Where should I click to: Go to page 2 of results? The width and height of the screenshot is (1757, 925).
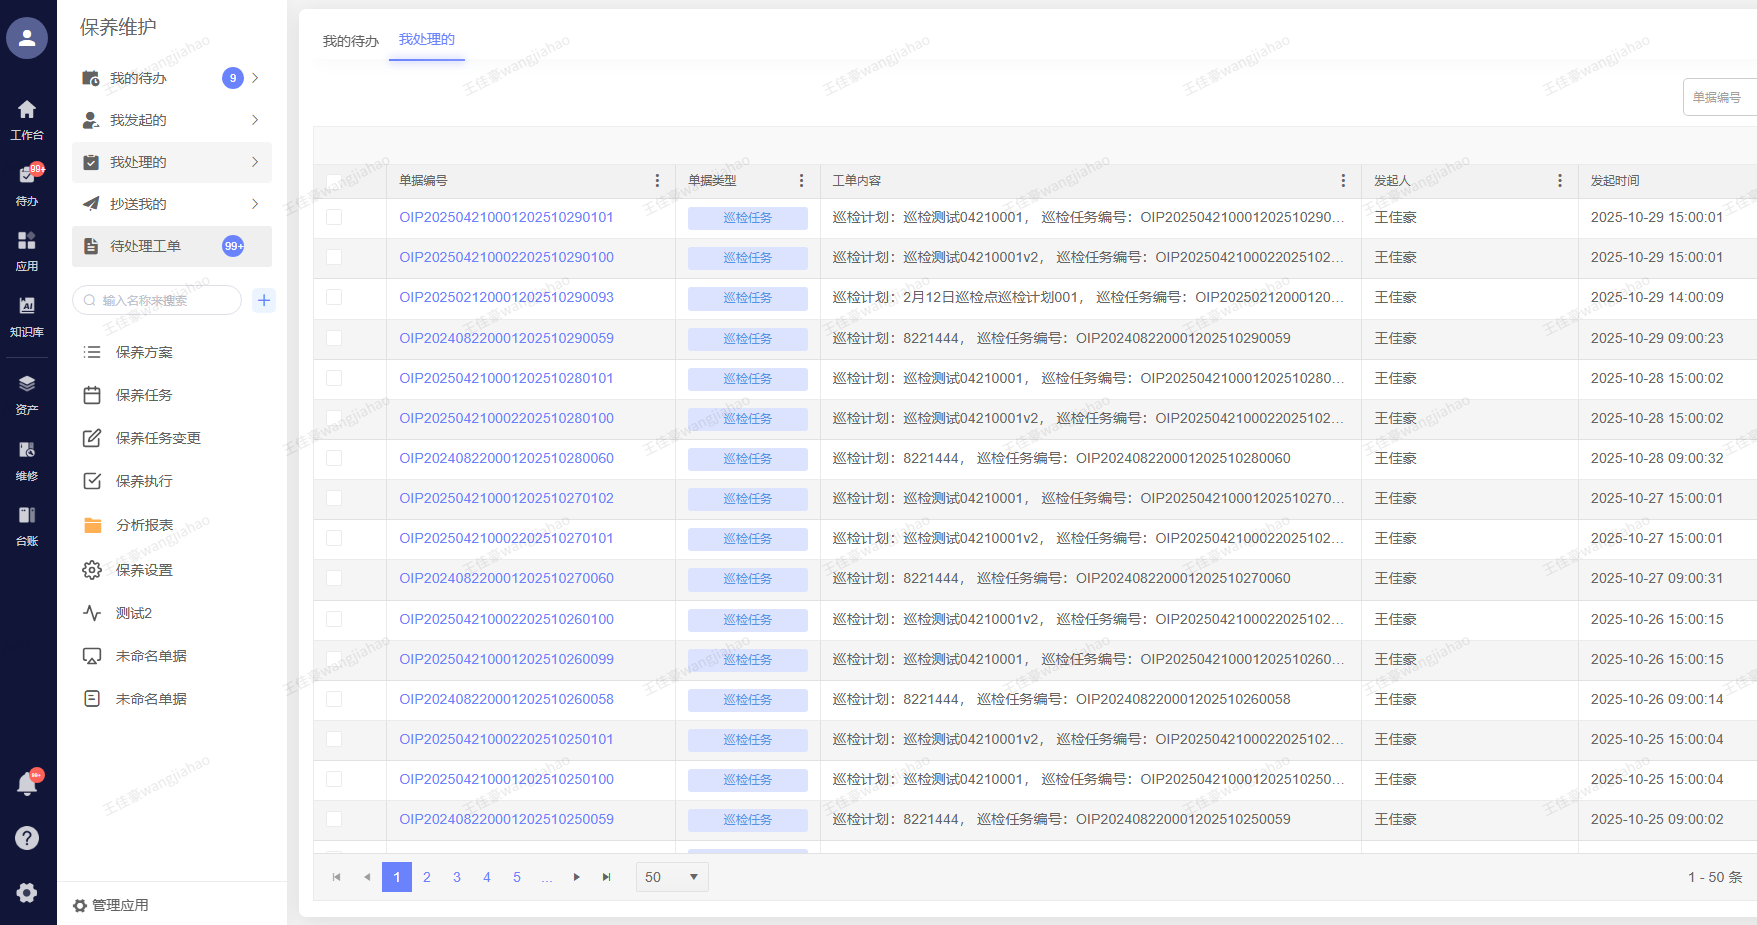427,877
